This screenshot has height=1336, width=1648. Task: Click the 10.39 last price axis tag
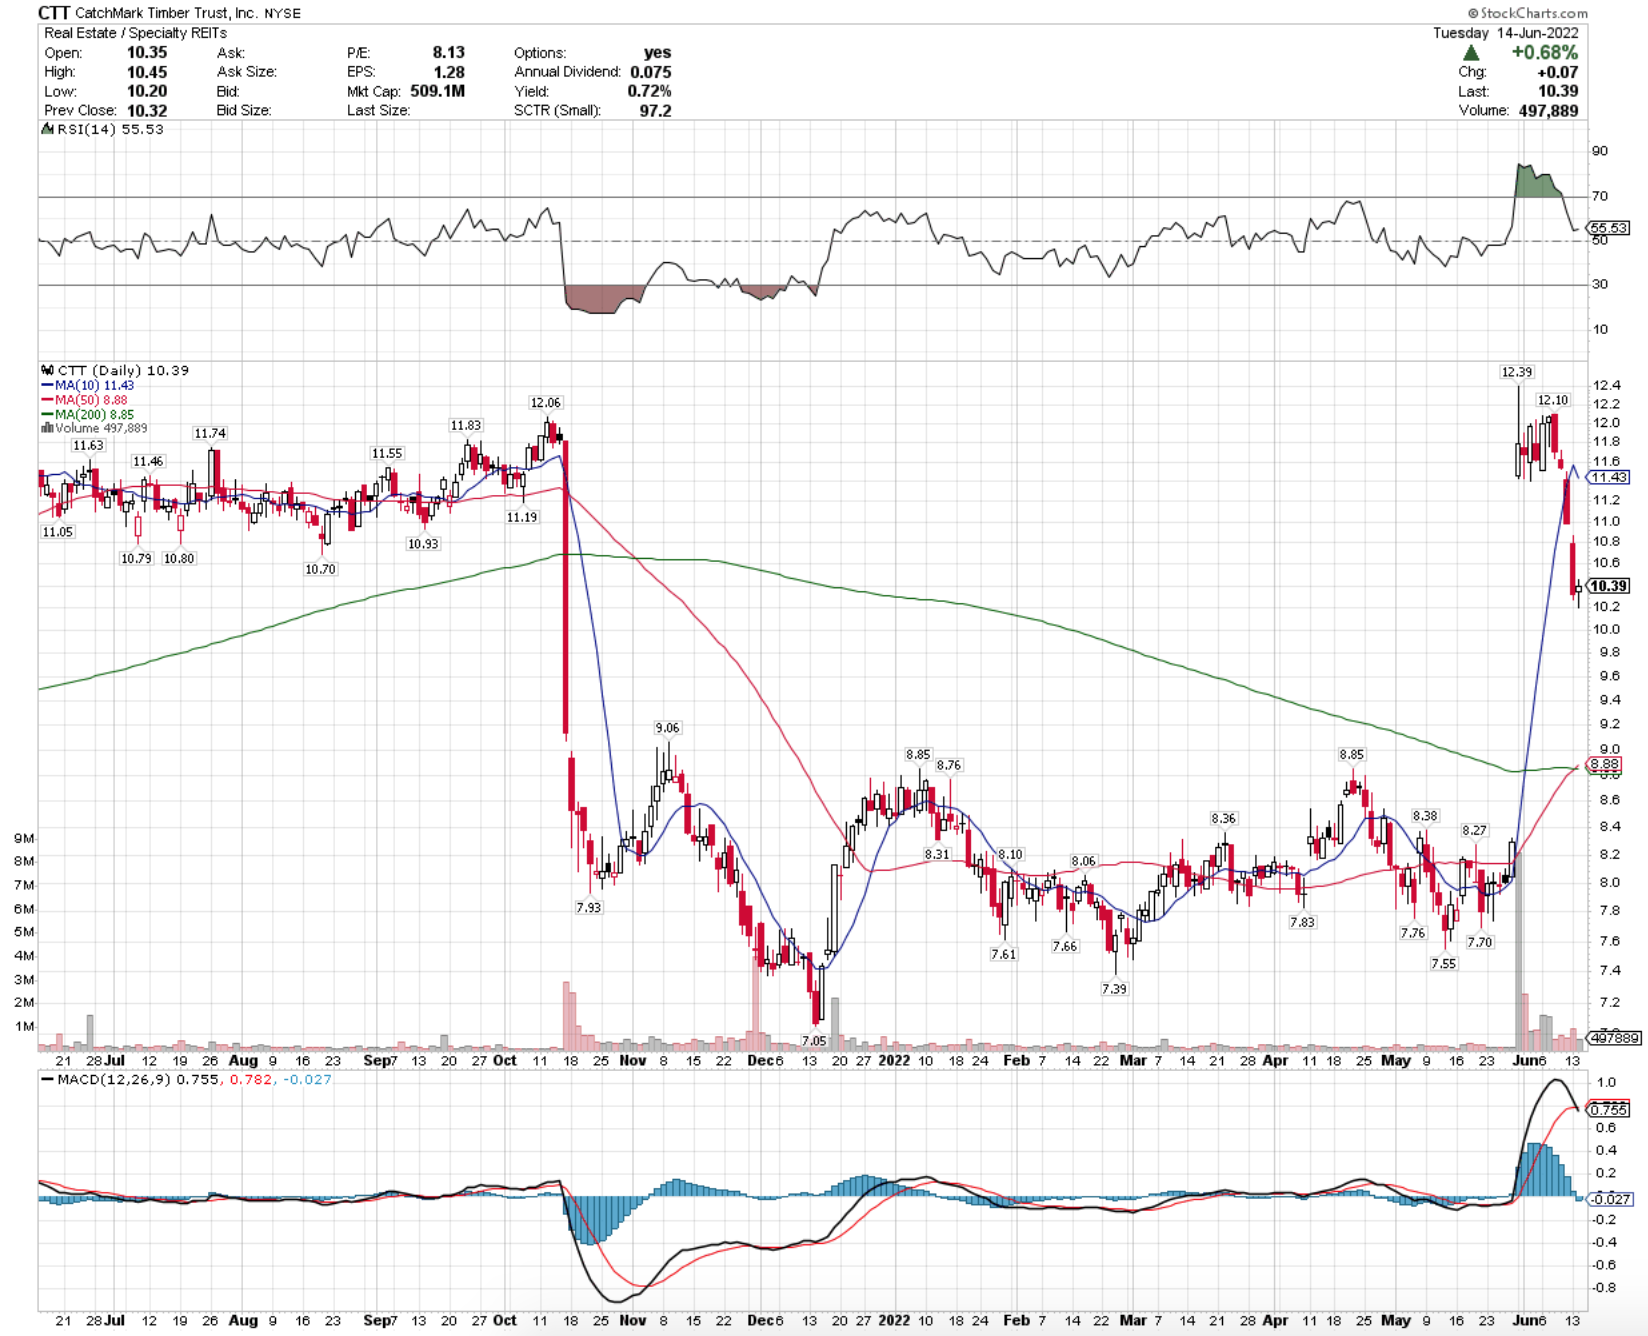pyautogui.click(x=1609, y=586)
